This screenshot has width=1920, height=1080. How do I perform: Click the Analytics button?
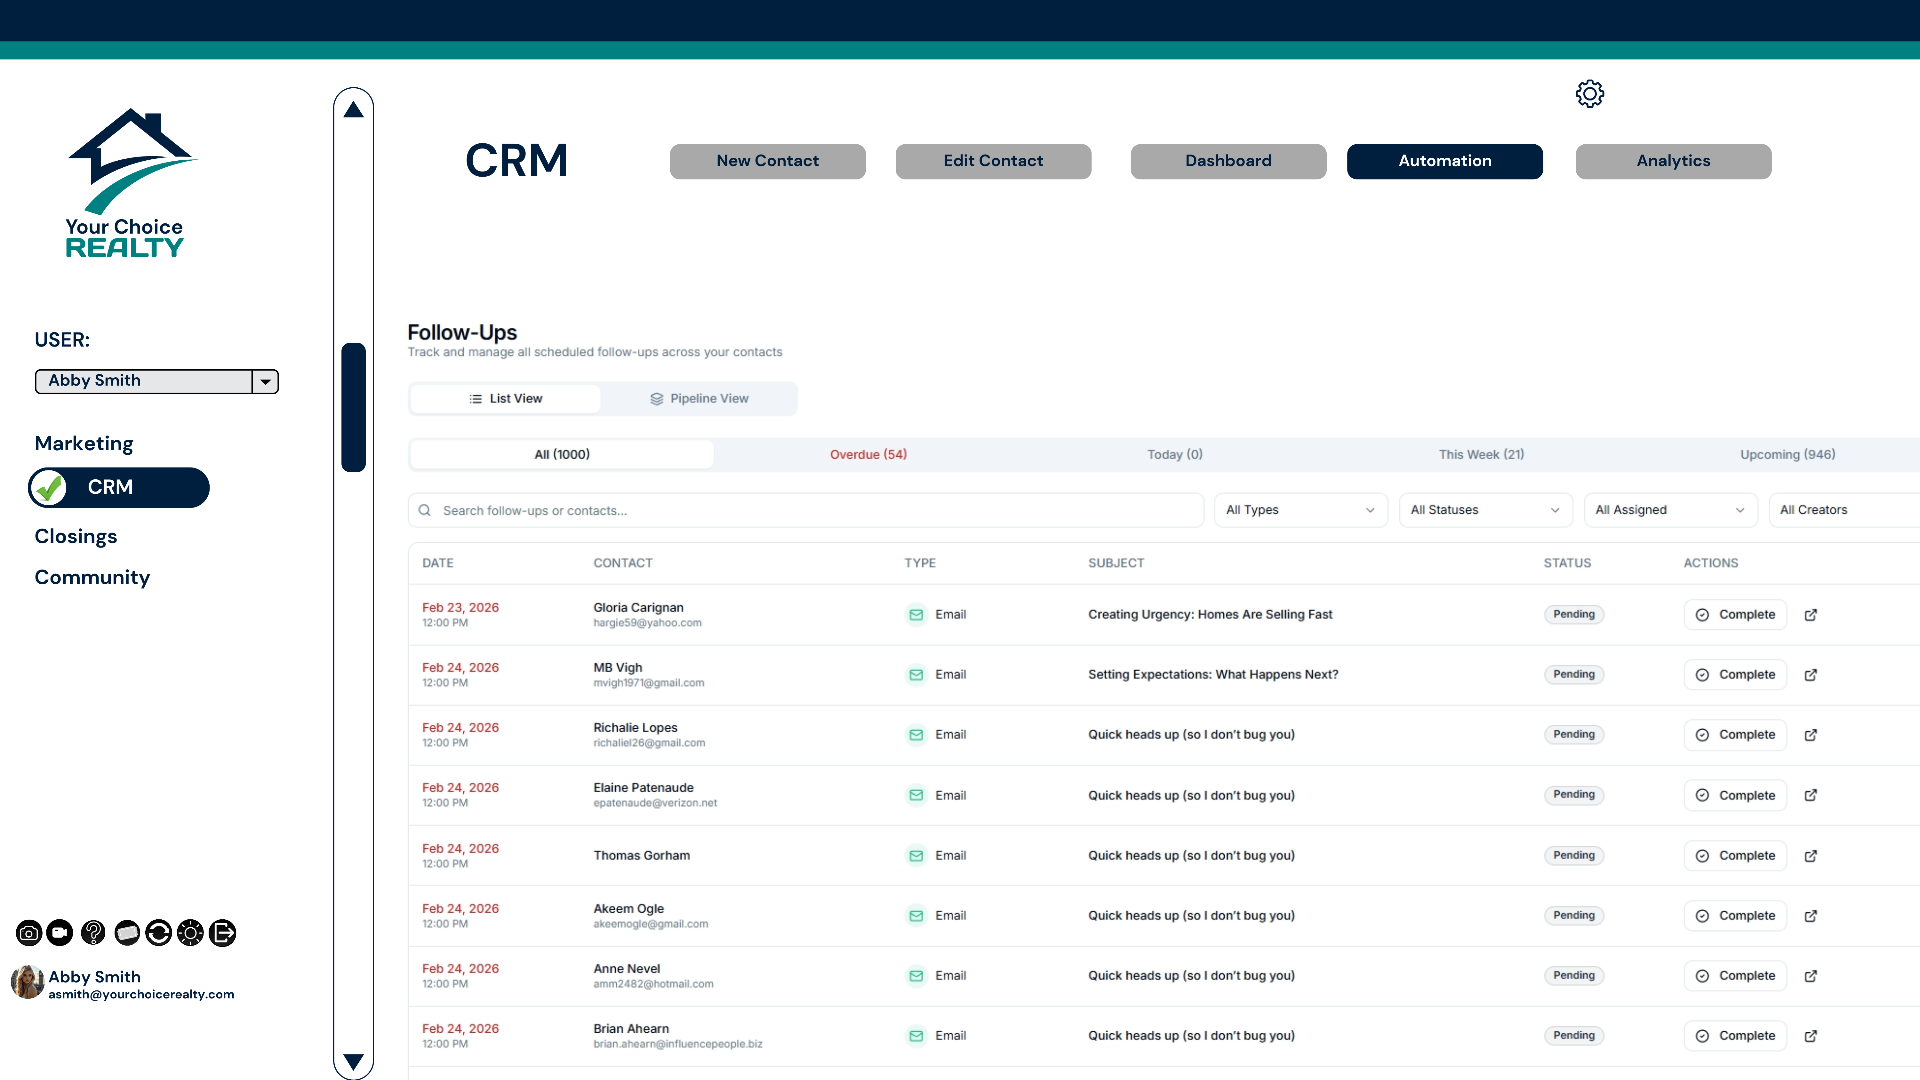point(1674,161)
